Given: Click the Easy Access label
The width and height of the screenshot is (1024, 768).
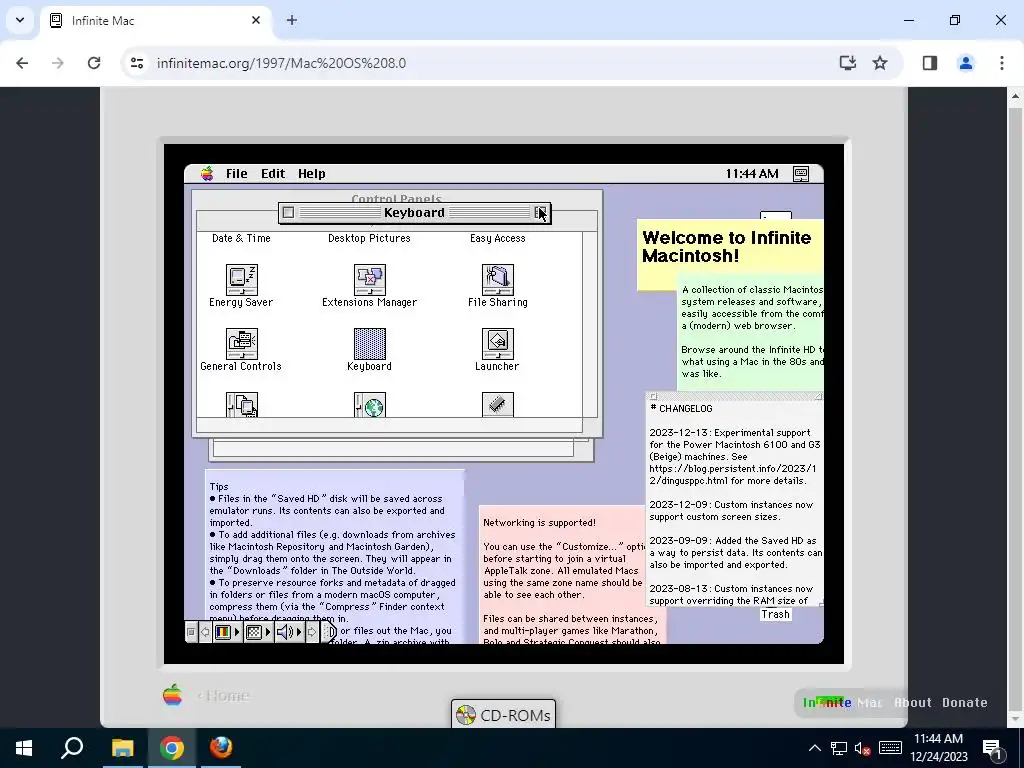Looking at the screenshot, I should click(x=498, y=238).
